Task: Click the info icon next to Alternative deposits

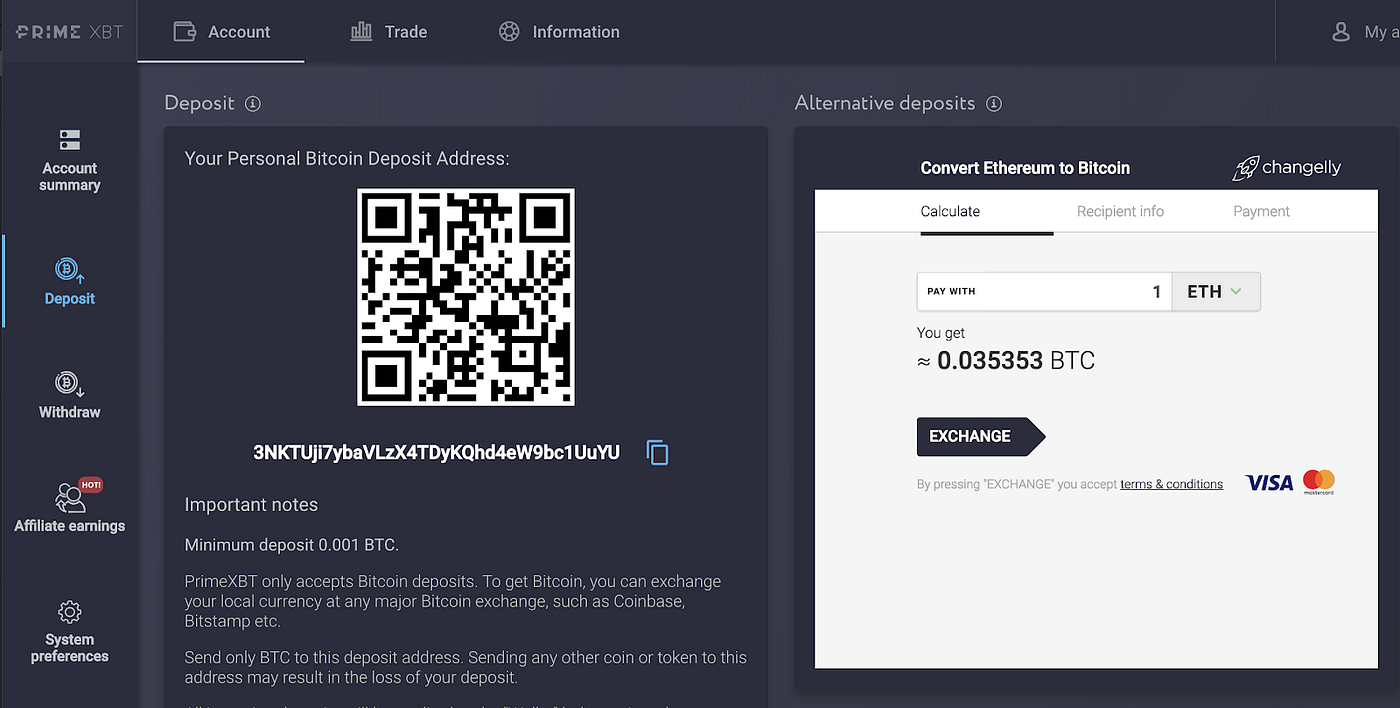Action: (994, 103)
